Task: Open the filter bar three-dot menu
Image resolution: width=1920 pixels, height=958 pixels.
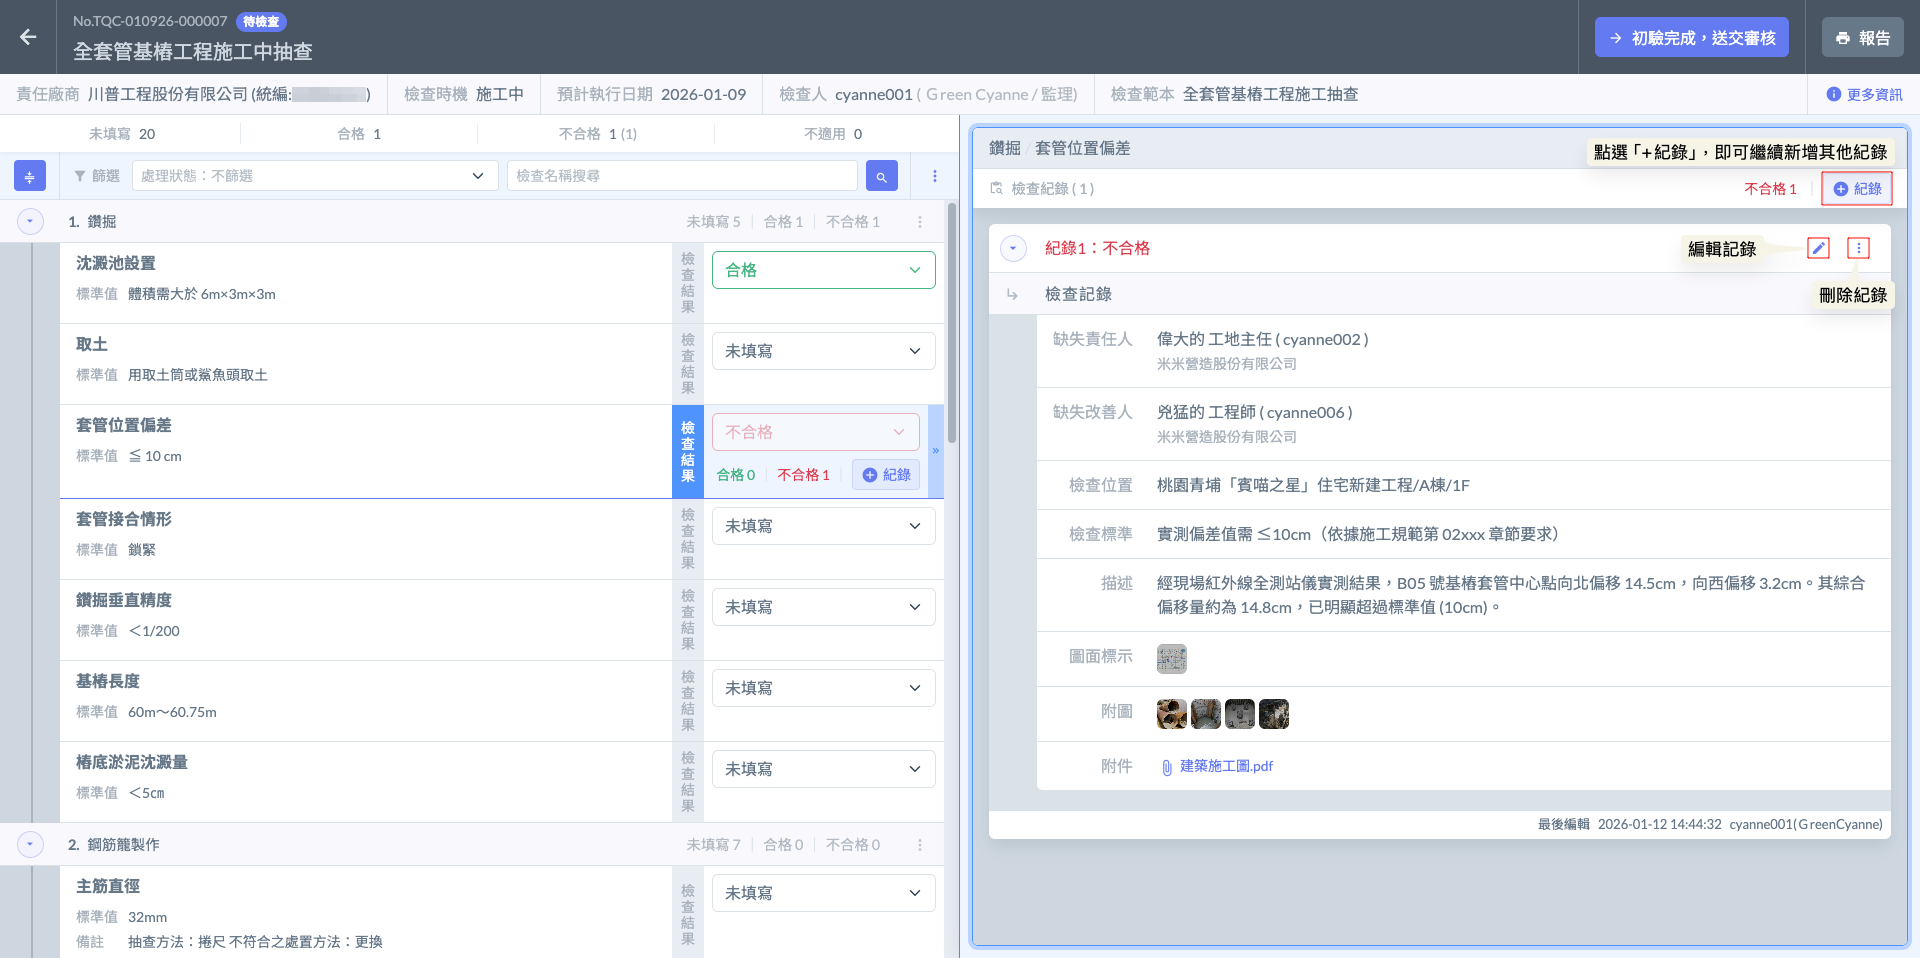Action: [x=935, y=176]
